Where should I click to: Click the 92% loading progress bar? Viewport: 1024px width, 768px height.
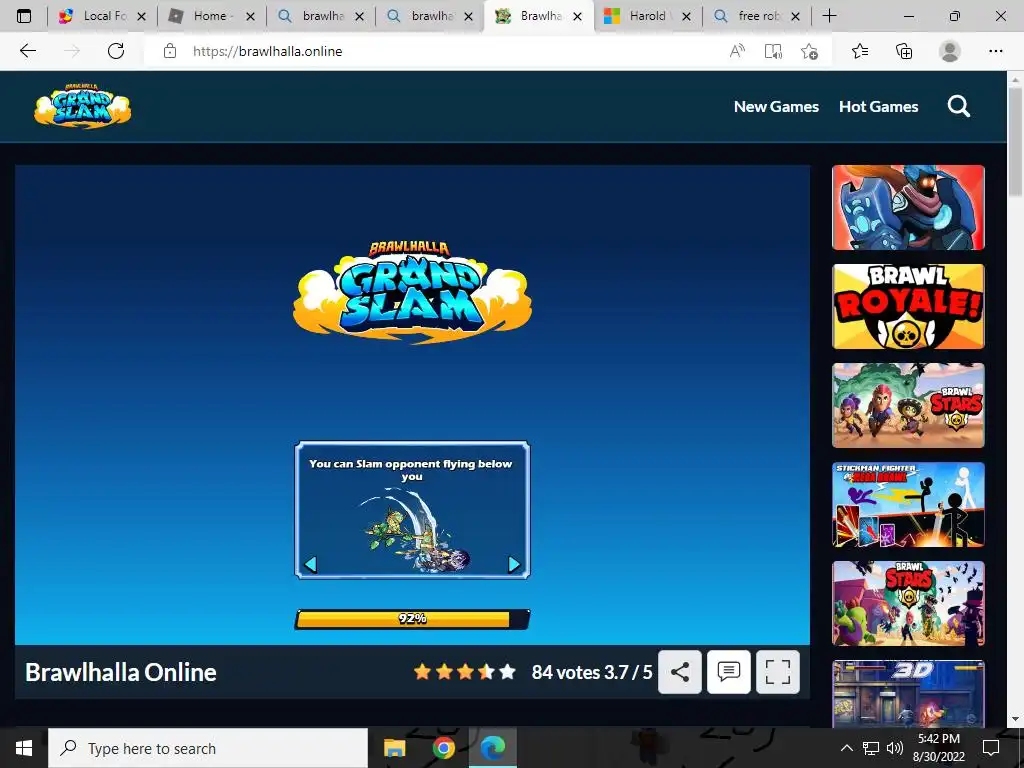(412, 618)
